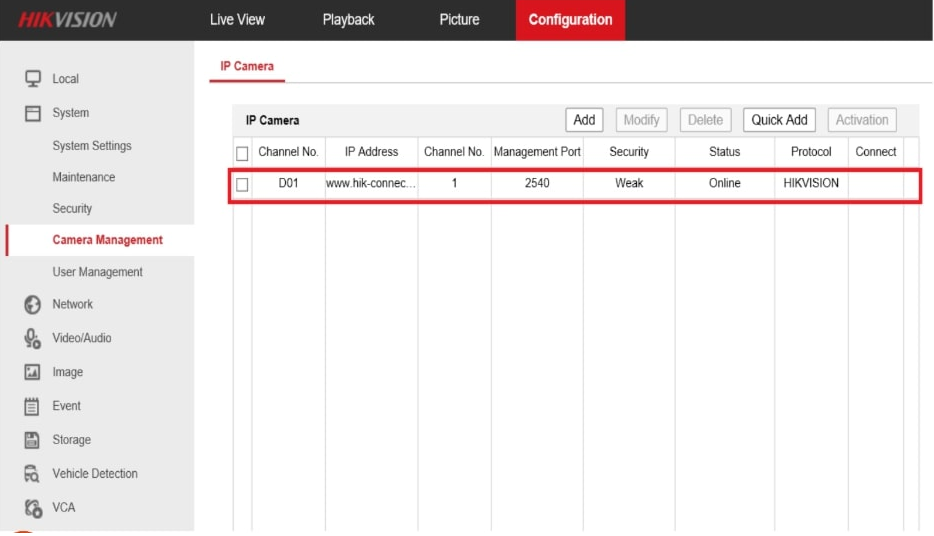Image resolution: width=934 pixels, height=536 pixels.
Task: Tick the checkbox for camera D01
Action: [x=242, y=184]
